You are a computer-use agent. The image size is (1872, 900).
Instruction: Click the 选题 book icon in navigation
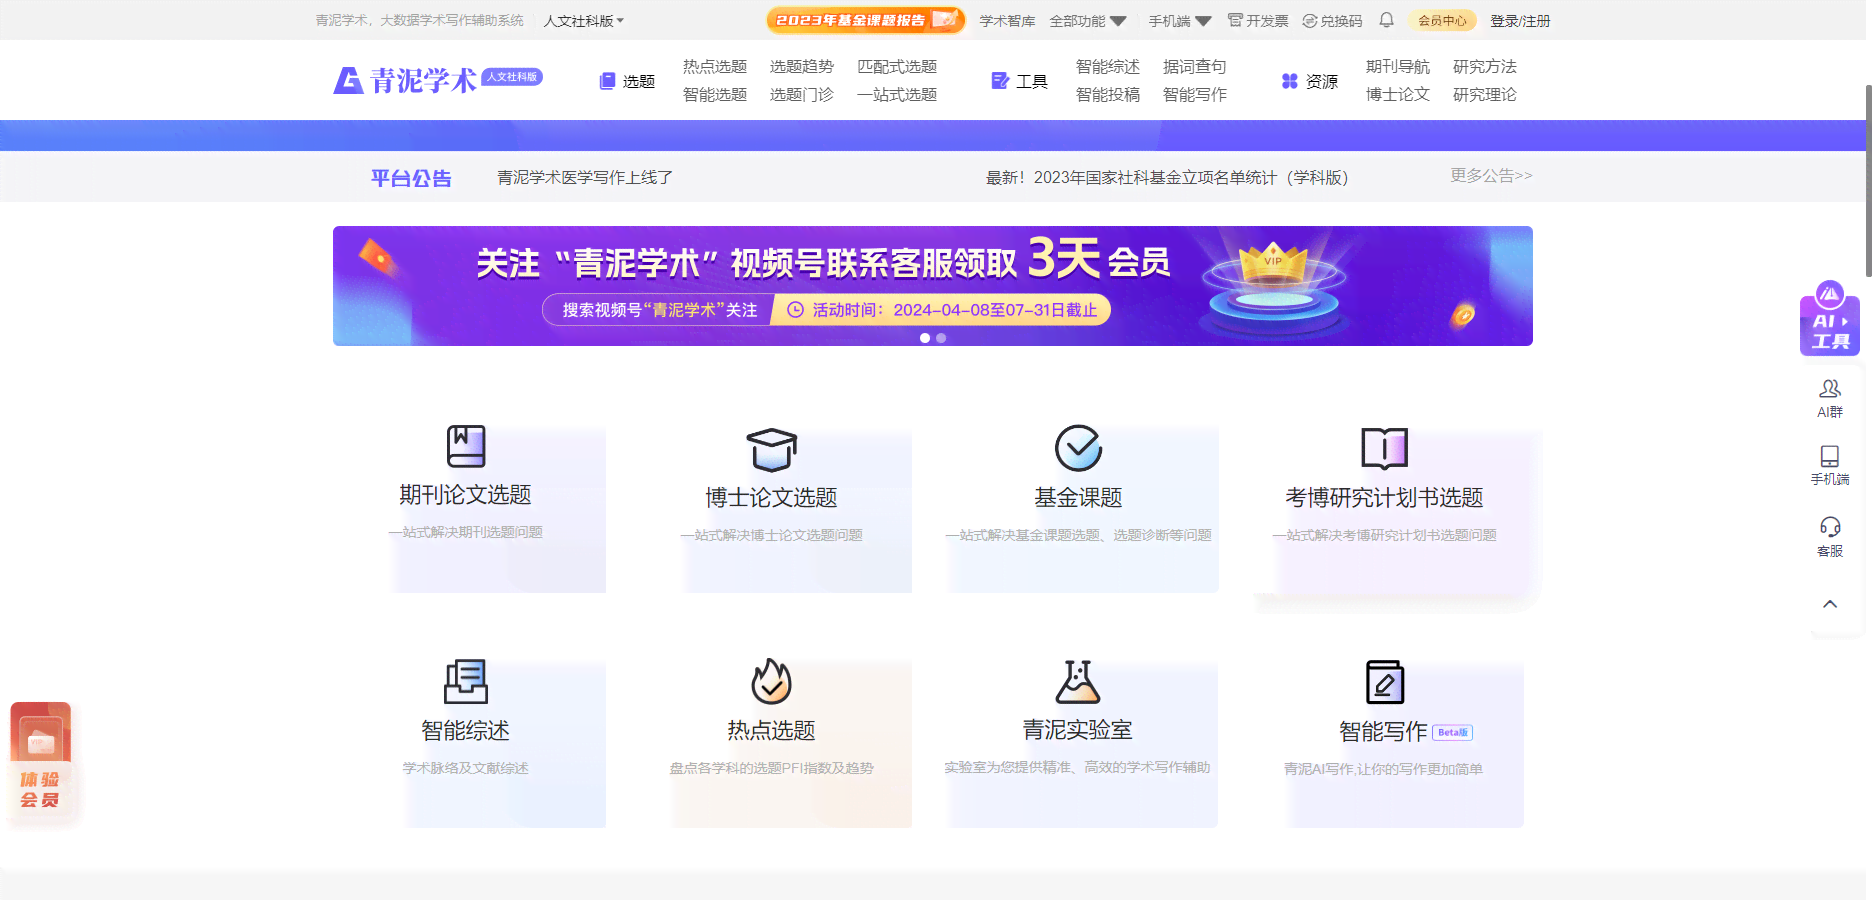[607, 81]
